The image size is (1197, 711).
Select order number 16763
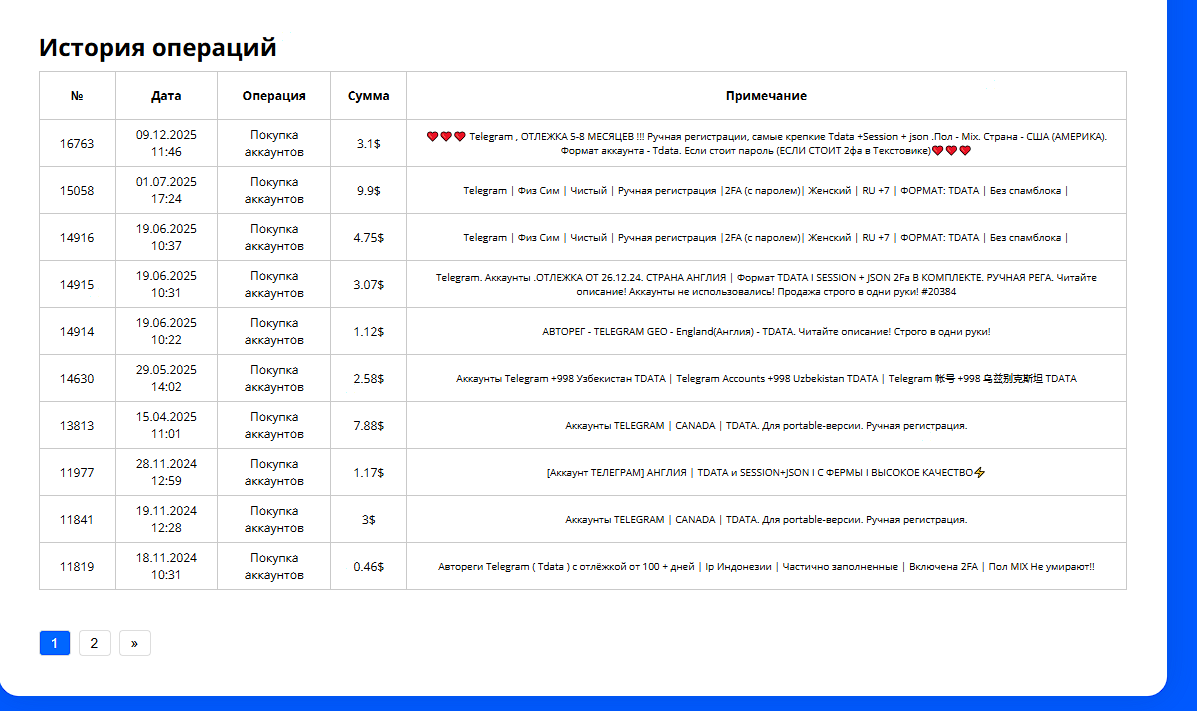coord(77,144)
